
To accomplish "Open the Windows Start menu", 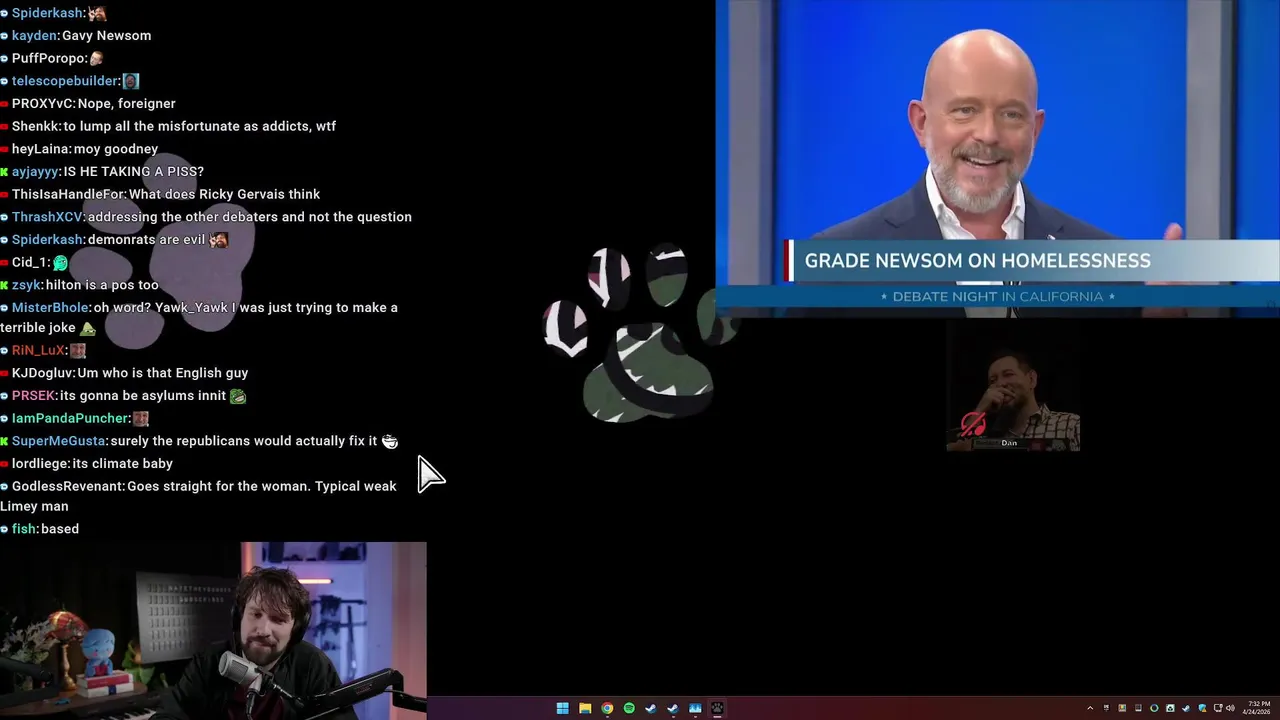I will (x=562, y=708).
